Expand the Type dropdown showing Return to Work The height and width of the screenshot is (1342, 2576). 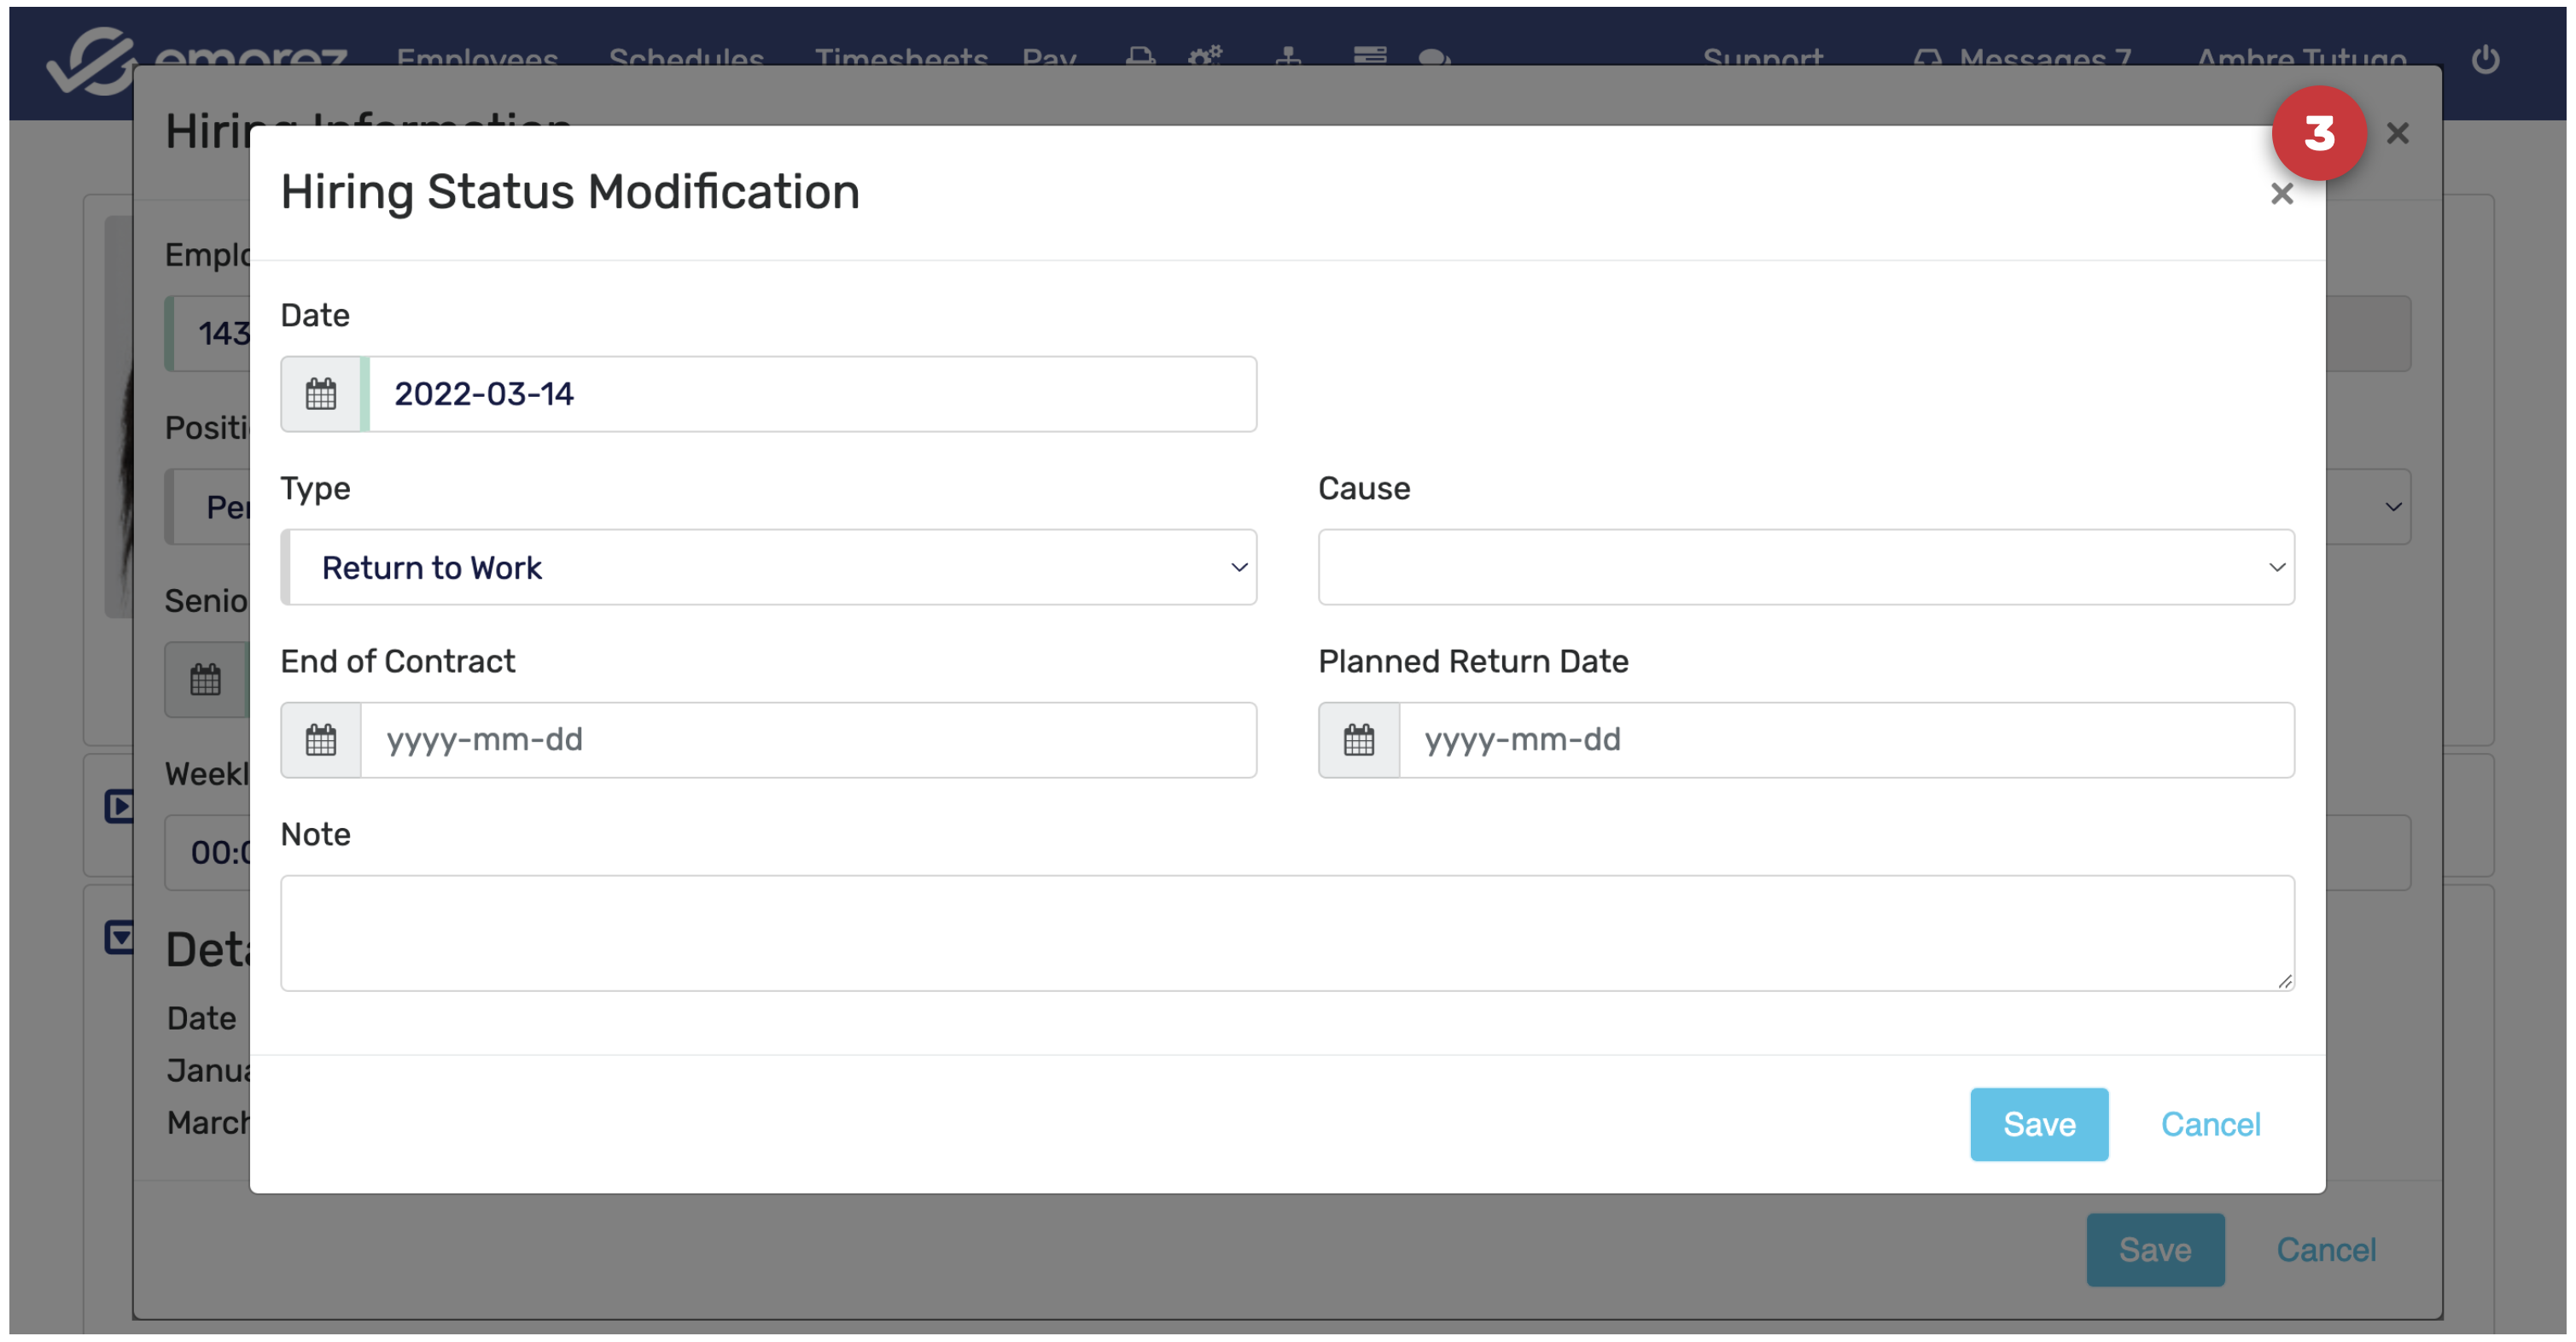[x=768, y=567]
